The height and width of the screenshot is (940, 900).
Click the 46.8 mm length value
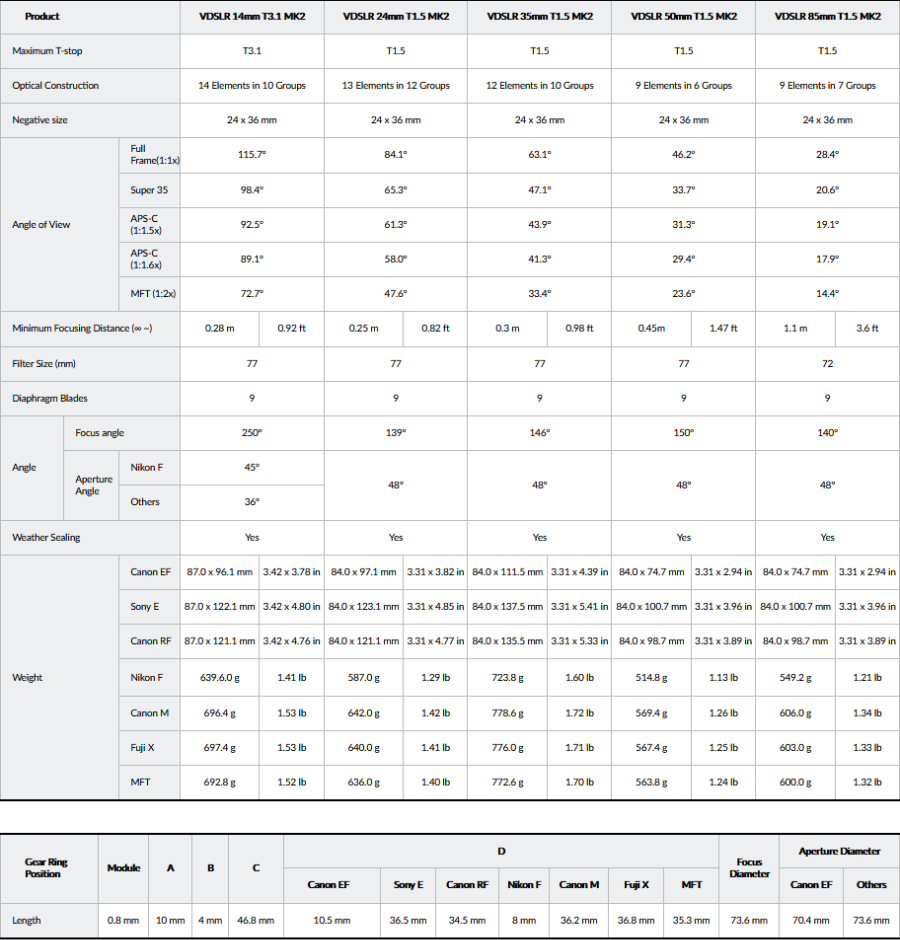point(255,920)
